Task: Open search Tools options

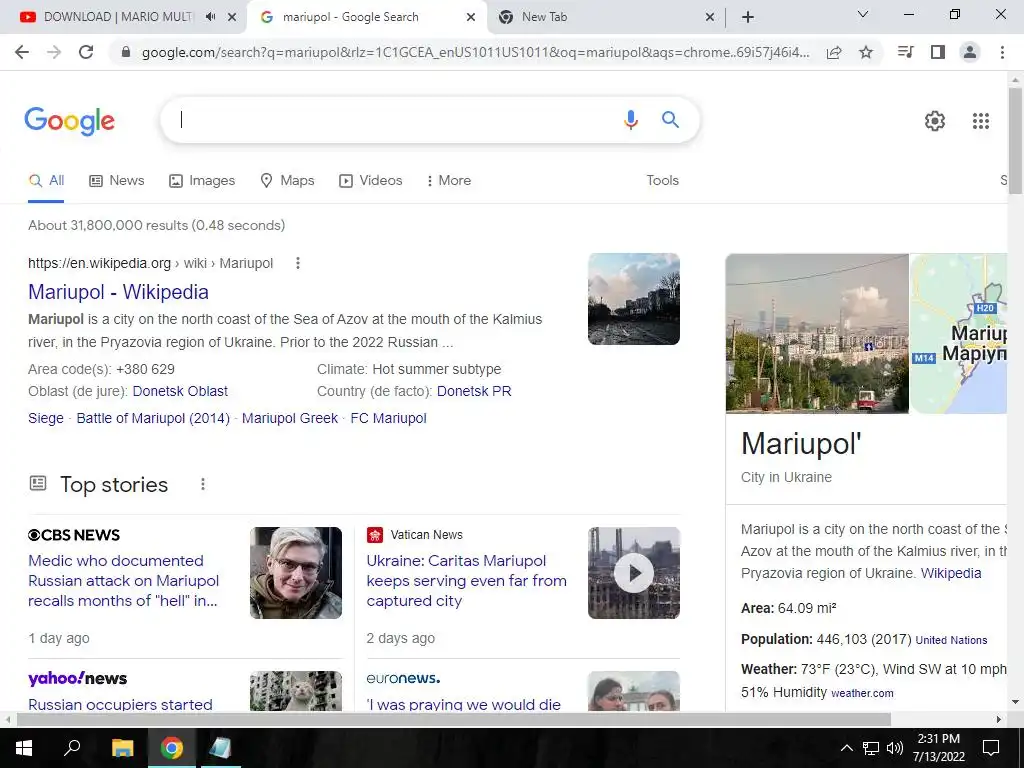Action: coord(662,181)
